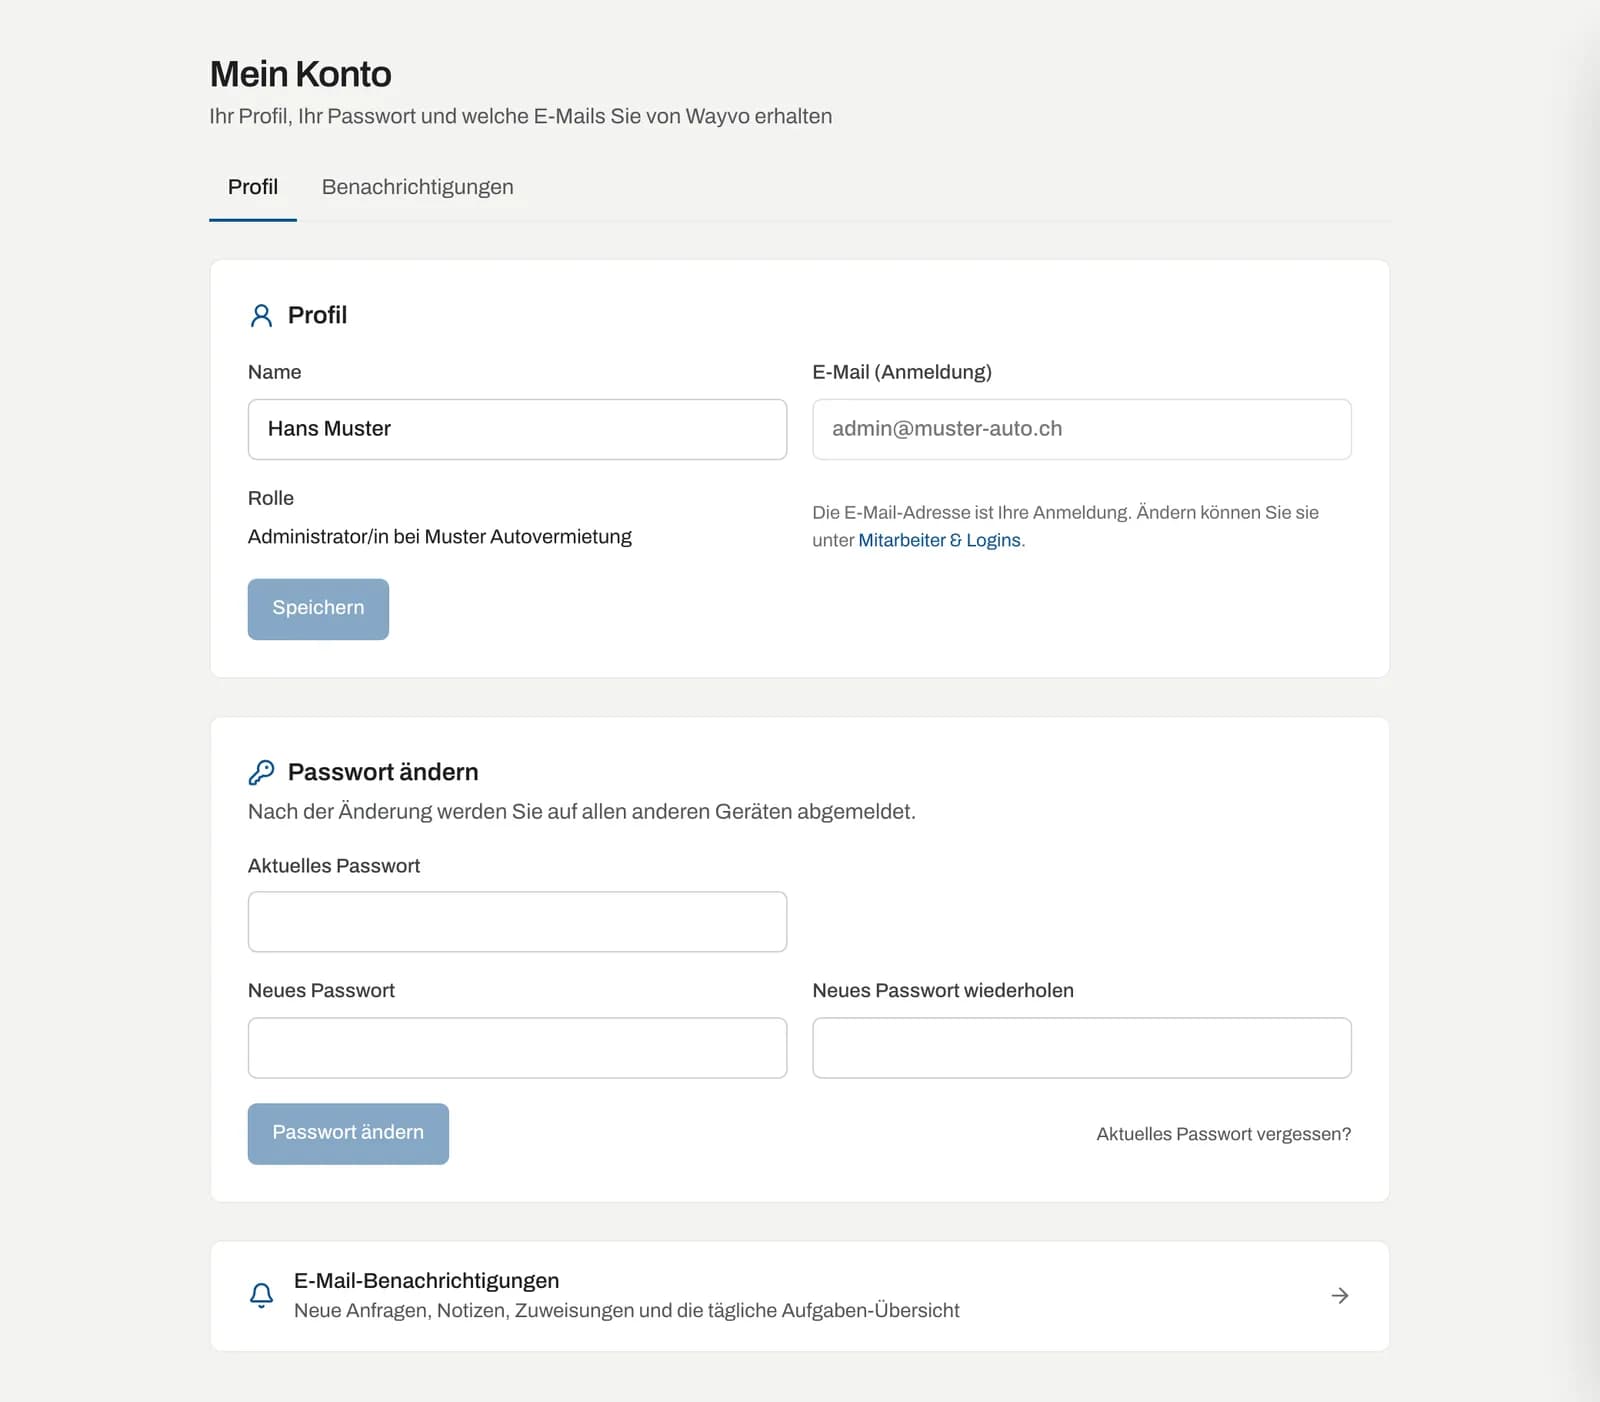This screenshot has width=1600, height=1402.
Task: Click the subtitle starting with Neue Anfragen, Notizen
Action: pos(627,1310)
